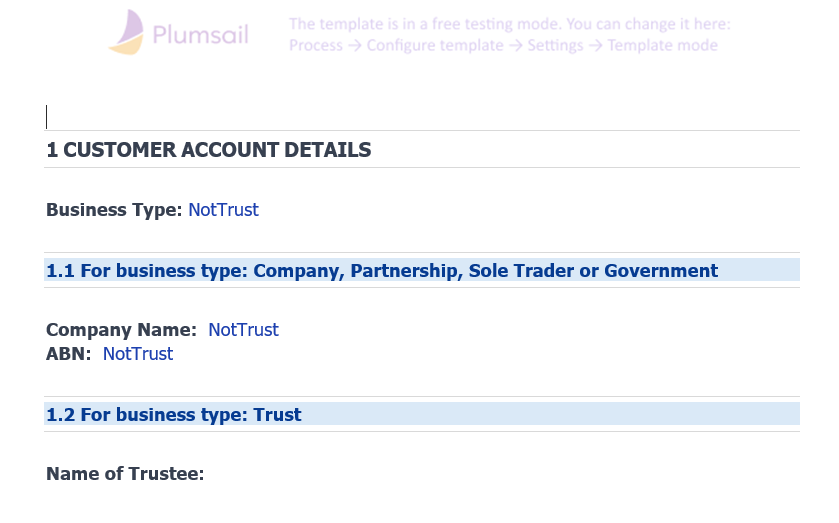The width and height of the screenshot is (839, 523).
Task: Click the section 1.2 Trust heading
Action: 174,414
